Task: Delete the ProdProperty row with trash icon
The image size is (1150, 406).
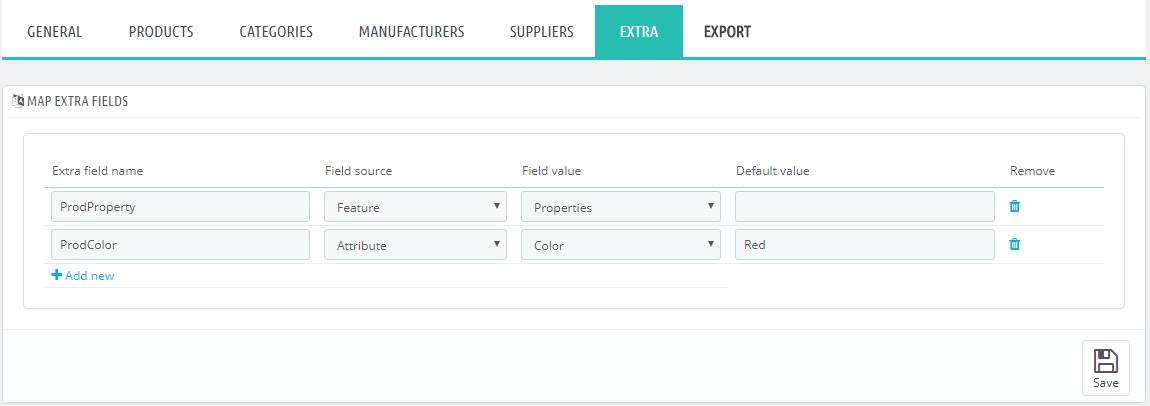Action: (1014, 206)
